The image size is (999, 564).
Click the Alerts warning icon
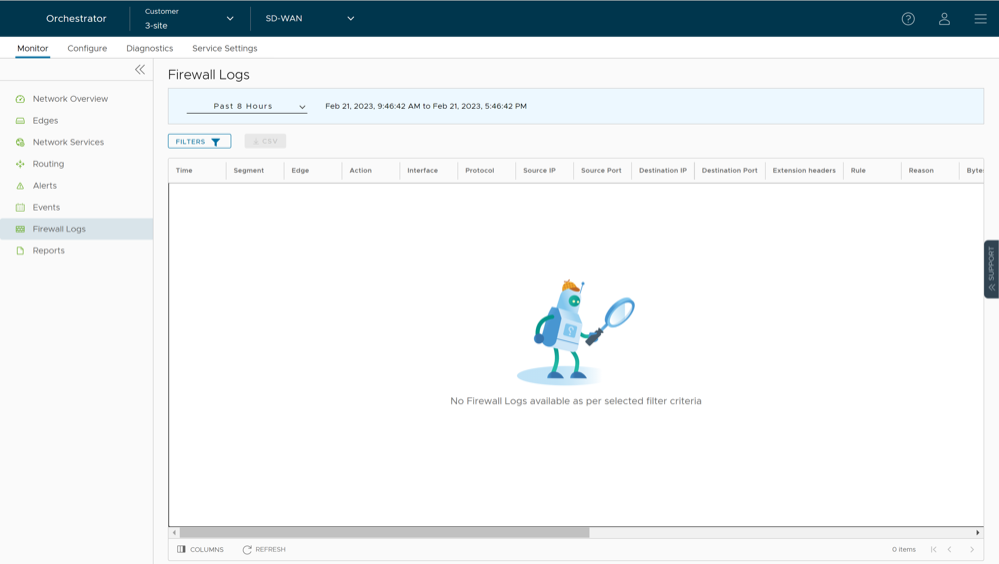click(20, 186)
